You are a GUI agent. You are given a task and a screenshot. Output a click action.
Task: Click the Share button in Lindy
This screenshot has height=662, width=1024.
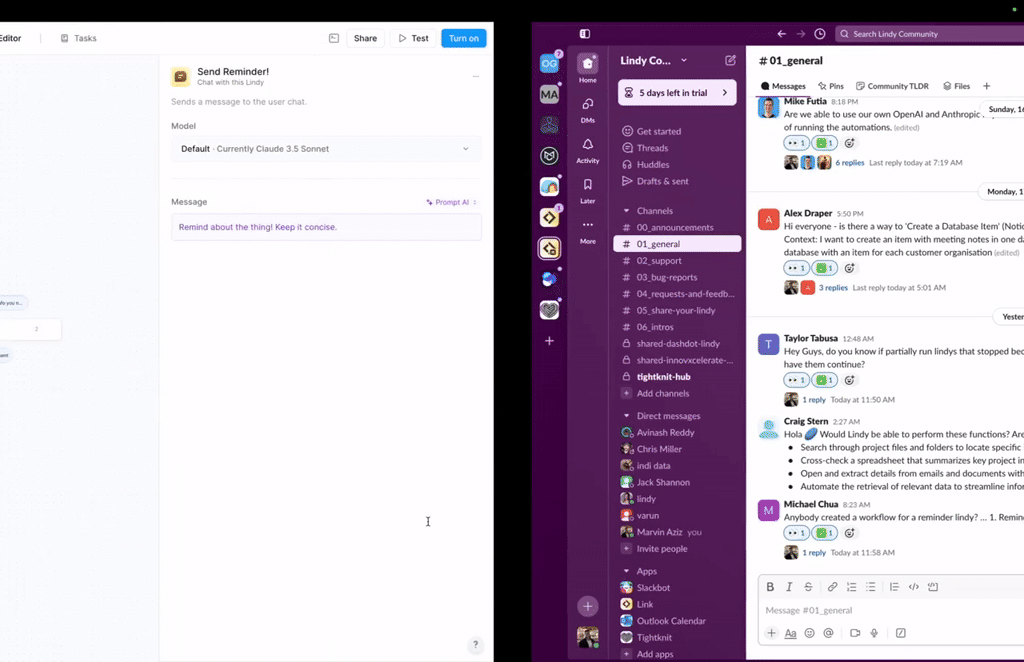[x=365, y=38]
